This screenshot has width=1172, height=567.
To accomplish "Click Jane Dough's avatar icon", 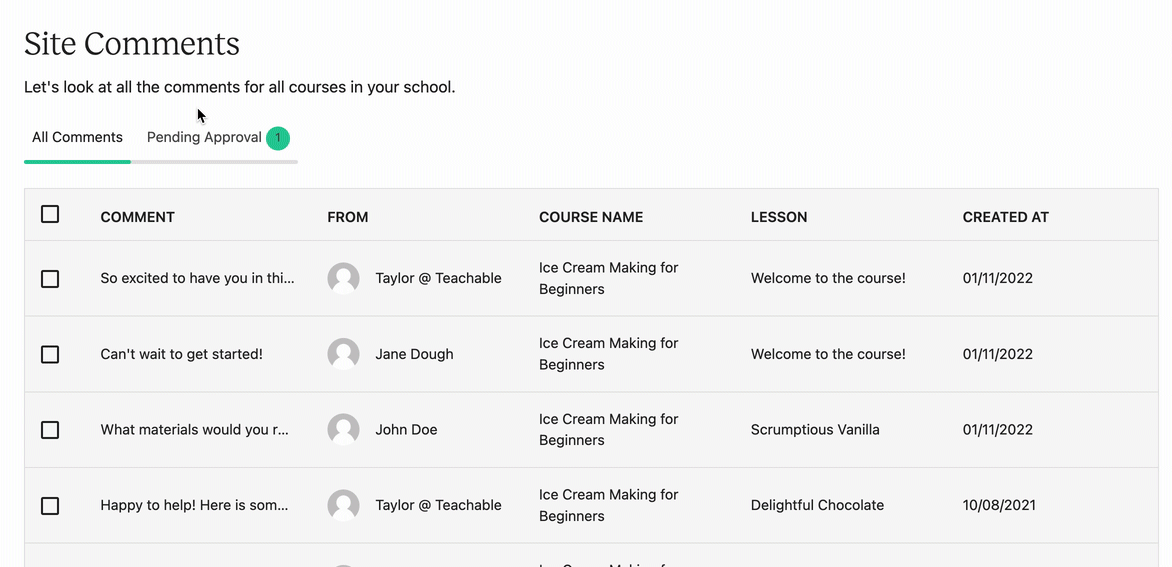I will (343, 354).
